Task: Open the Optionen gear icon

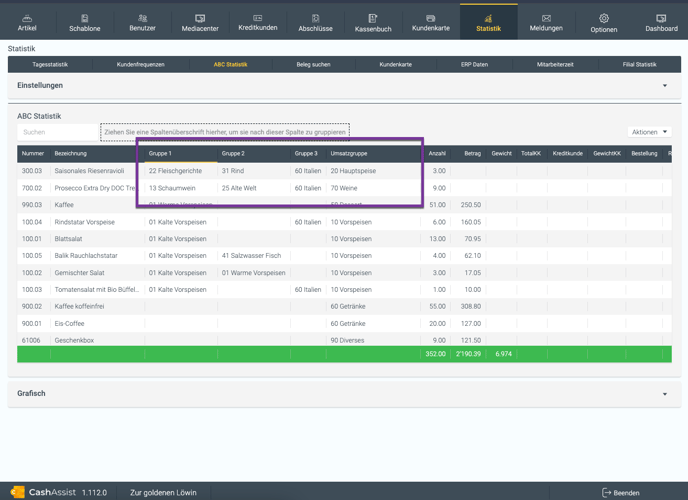Action: (604, 18)
